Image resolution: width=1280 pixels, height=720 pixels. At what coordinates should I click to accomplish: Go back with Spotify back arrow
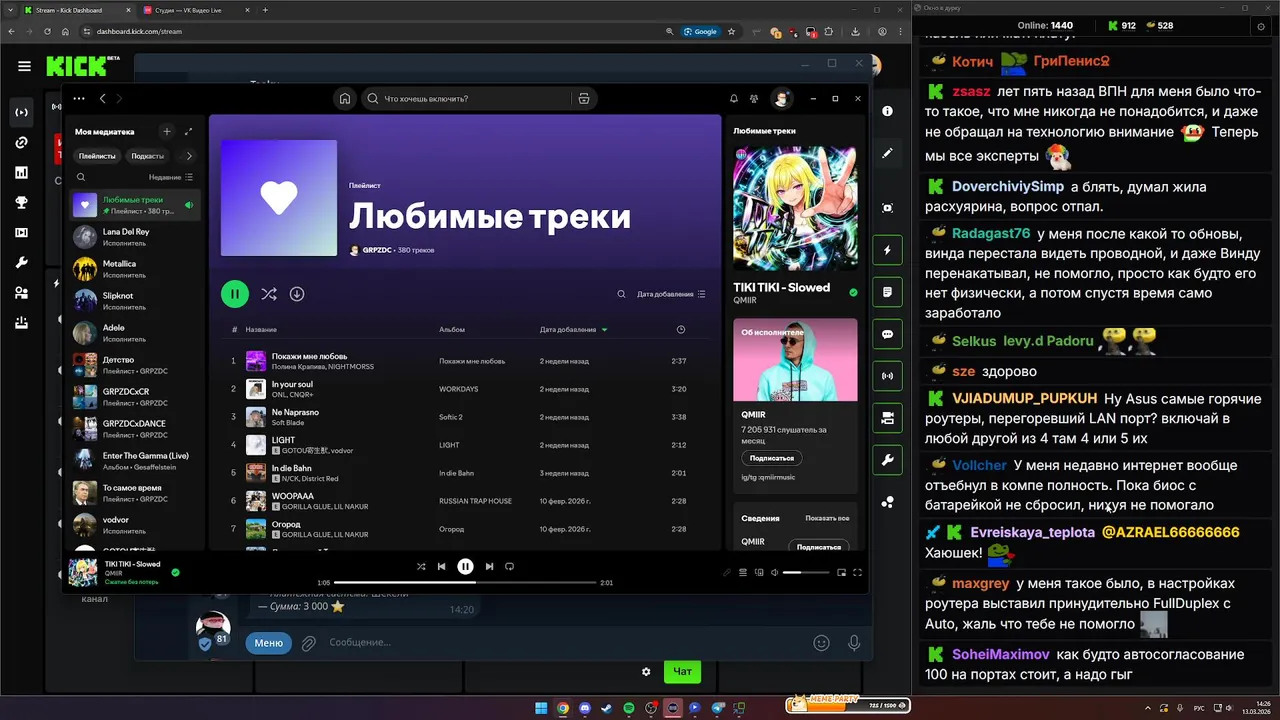coord(102,98)
